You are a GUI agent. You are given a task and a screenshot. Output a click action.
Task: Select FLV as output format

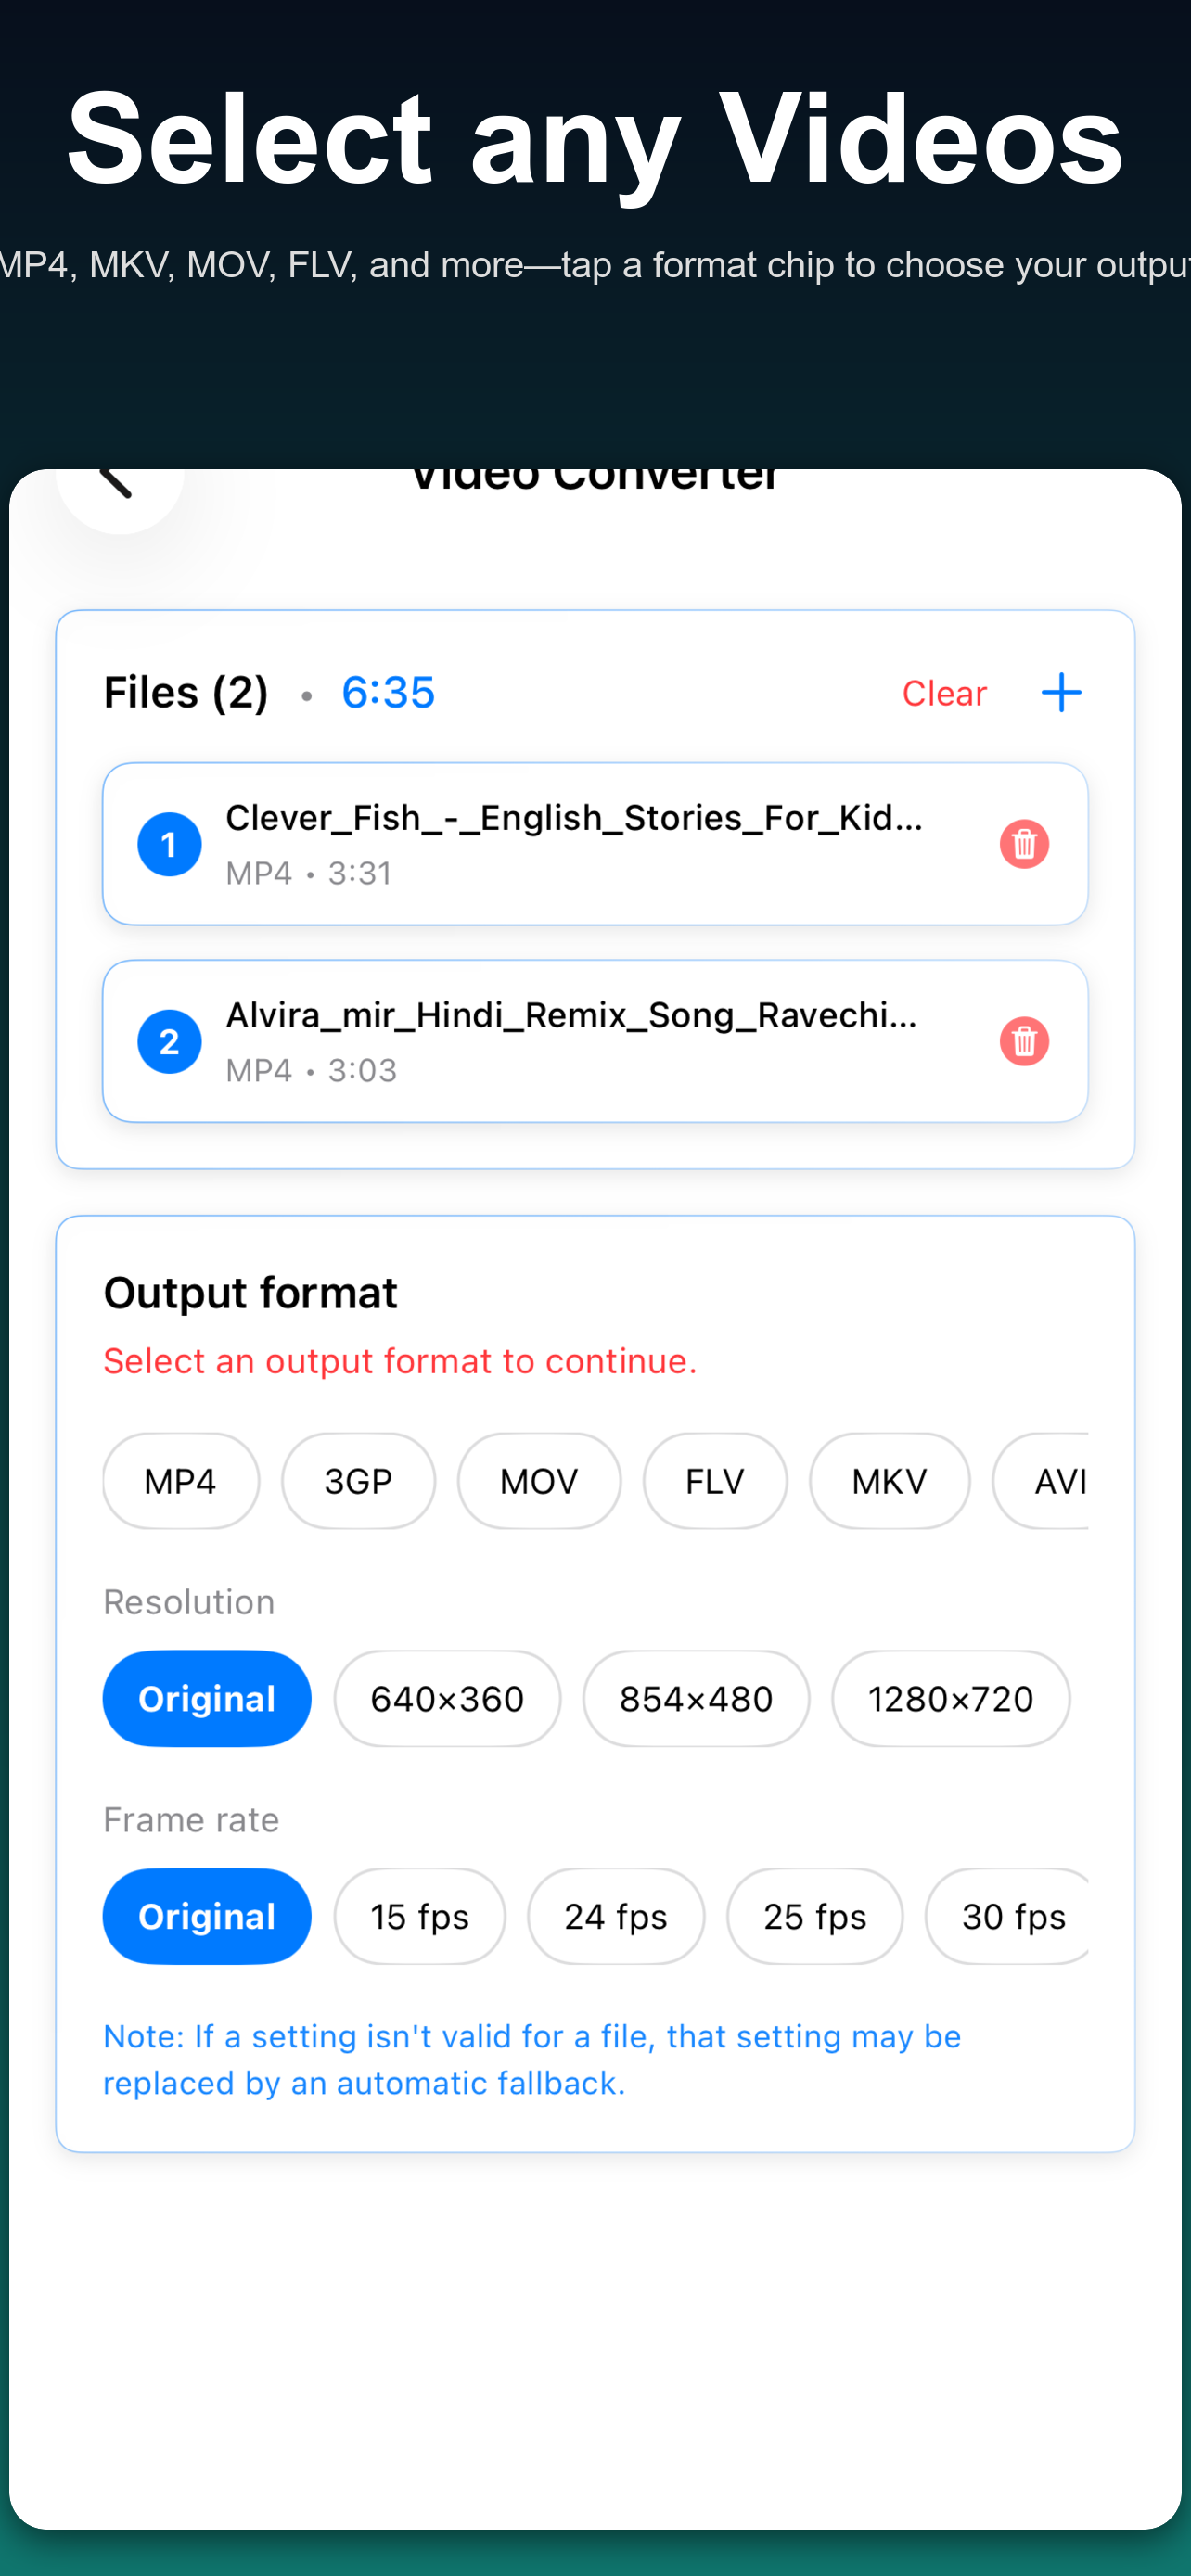click(x=715, y=1481)
